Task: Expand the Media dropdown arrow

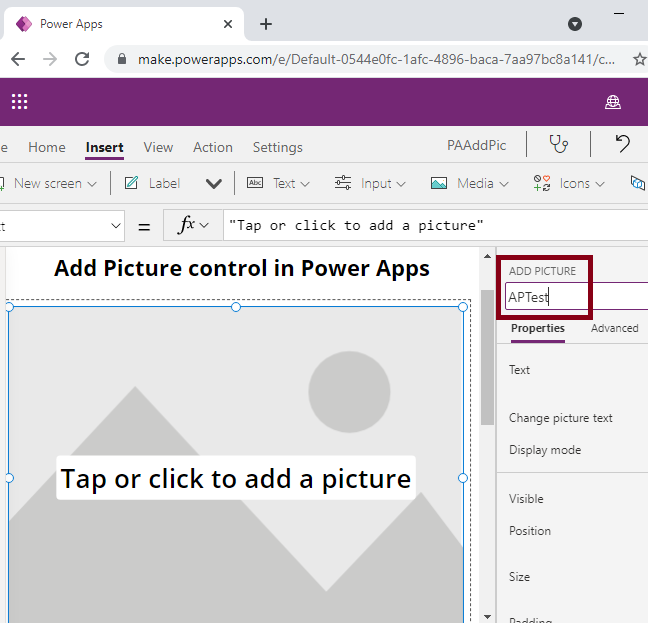Action: coord(503,184)
